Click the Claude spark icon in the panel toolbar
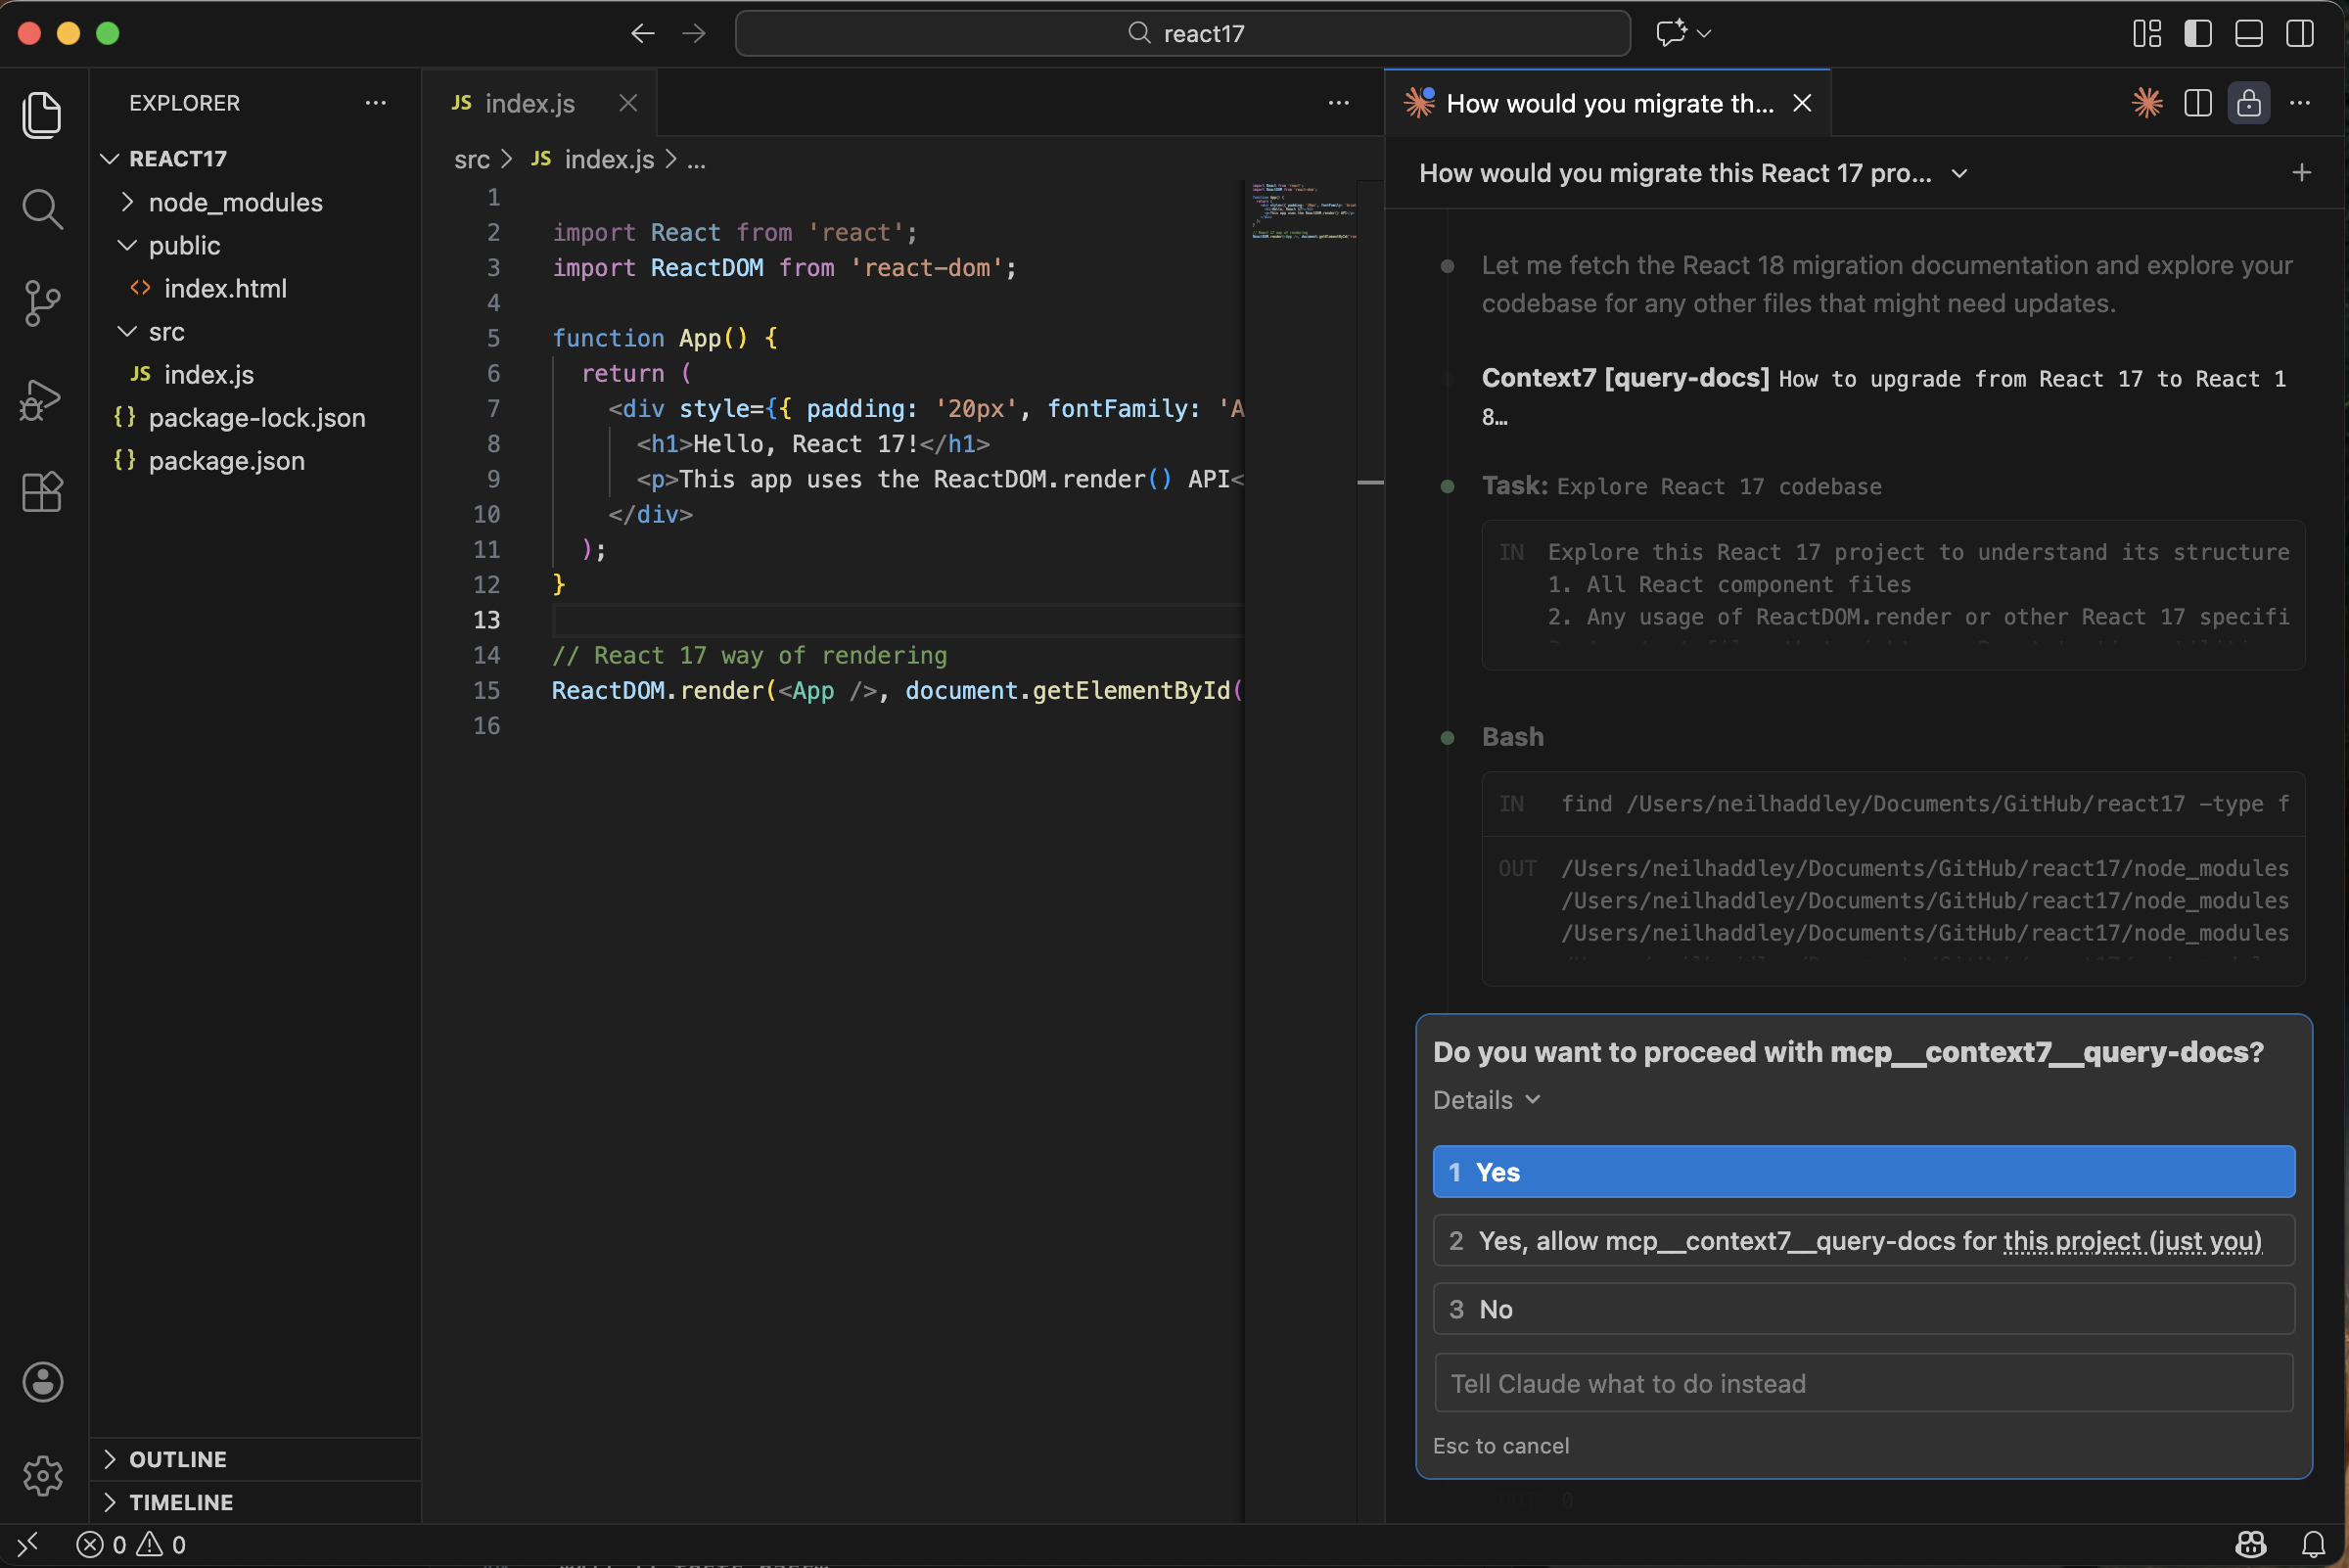Image resolution: width=2349 pixels, height=1568 pixels. (2146, 102)
